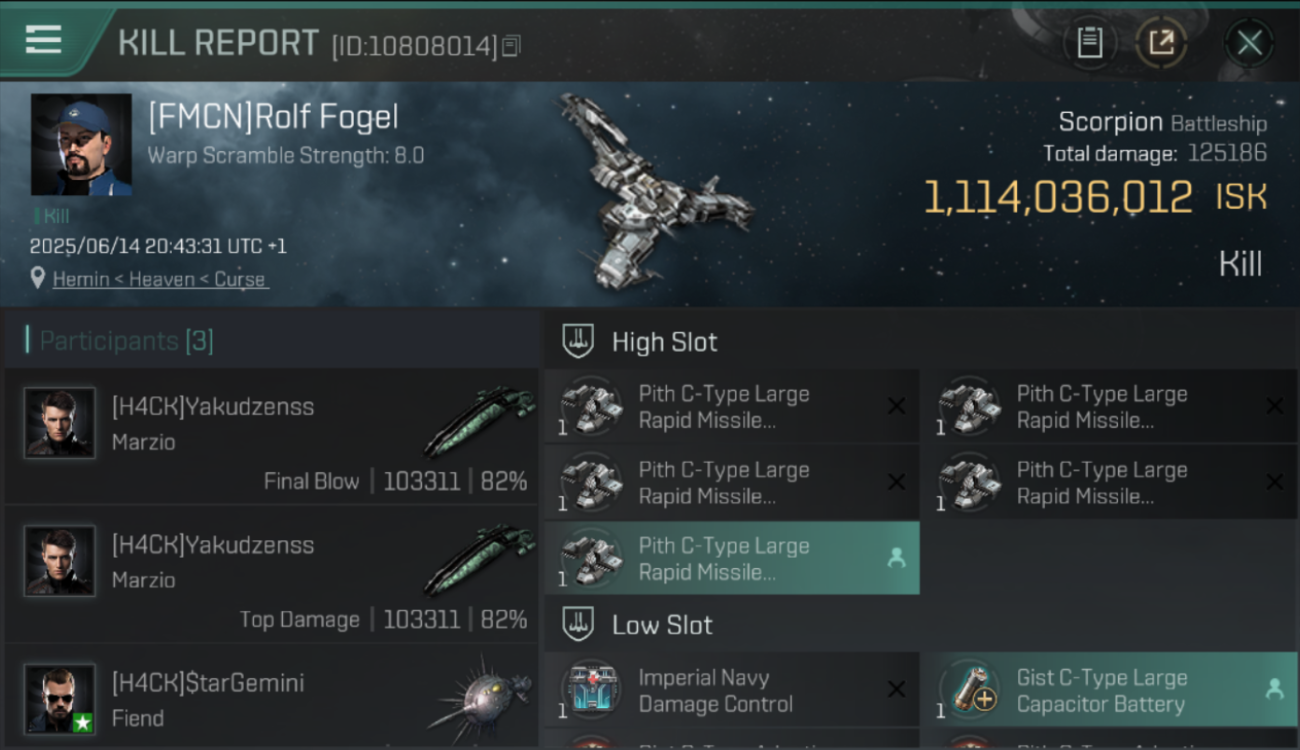The height and width of the screenshot is (750, 1300).
Task: Select the $tarGemini Fiend participant row
Action: [271, 697]
